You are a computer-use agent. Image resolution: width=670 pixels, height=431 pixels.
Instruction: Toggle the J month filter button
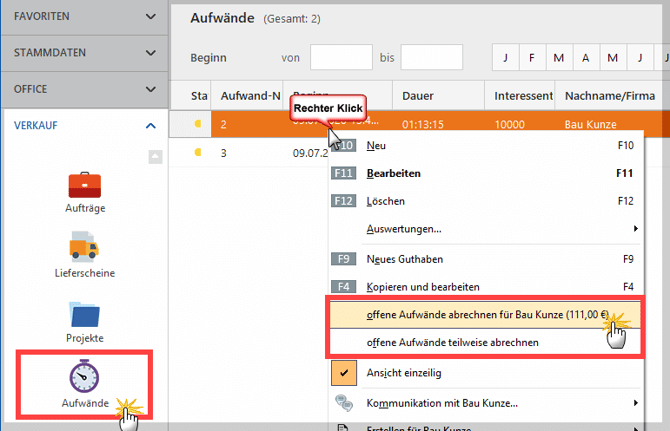coord(506,57)
